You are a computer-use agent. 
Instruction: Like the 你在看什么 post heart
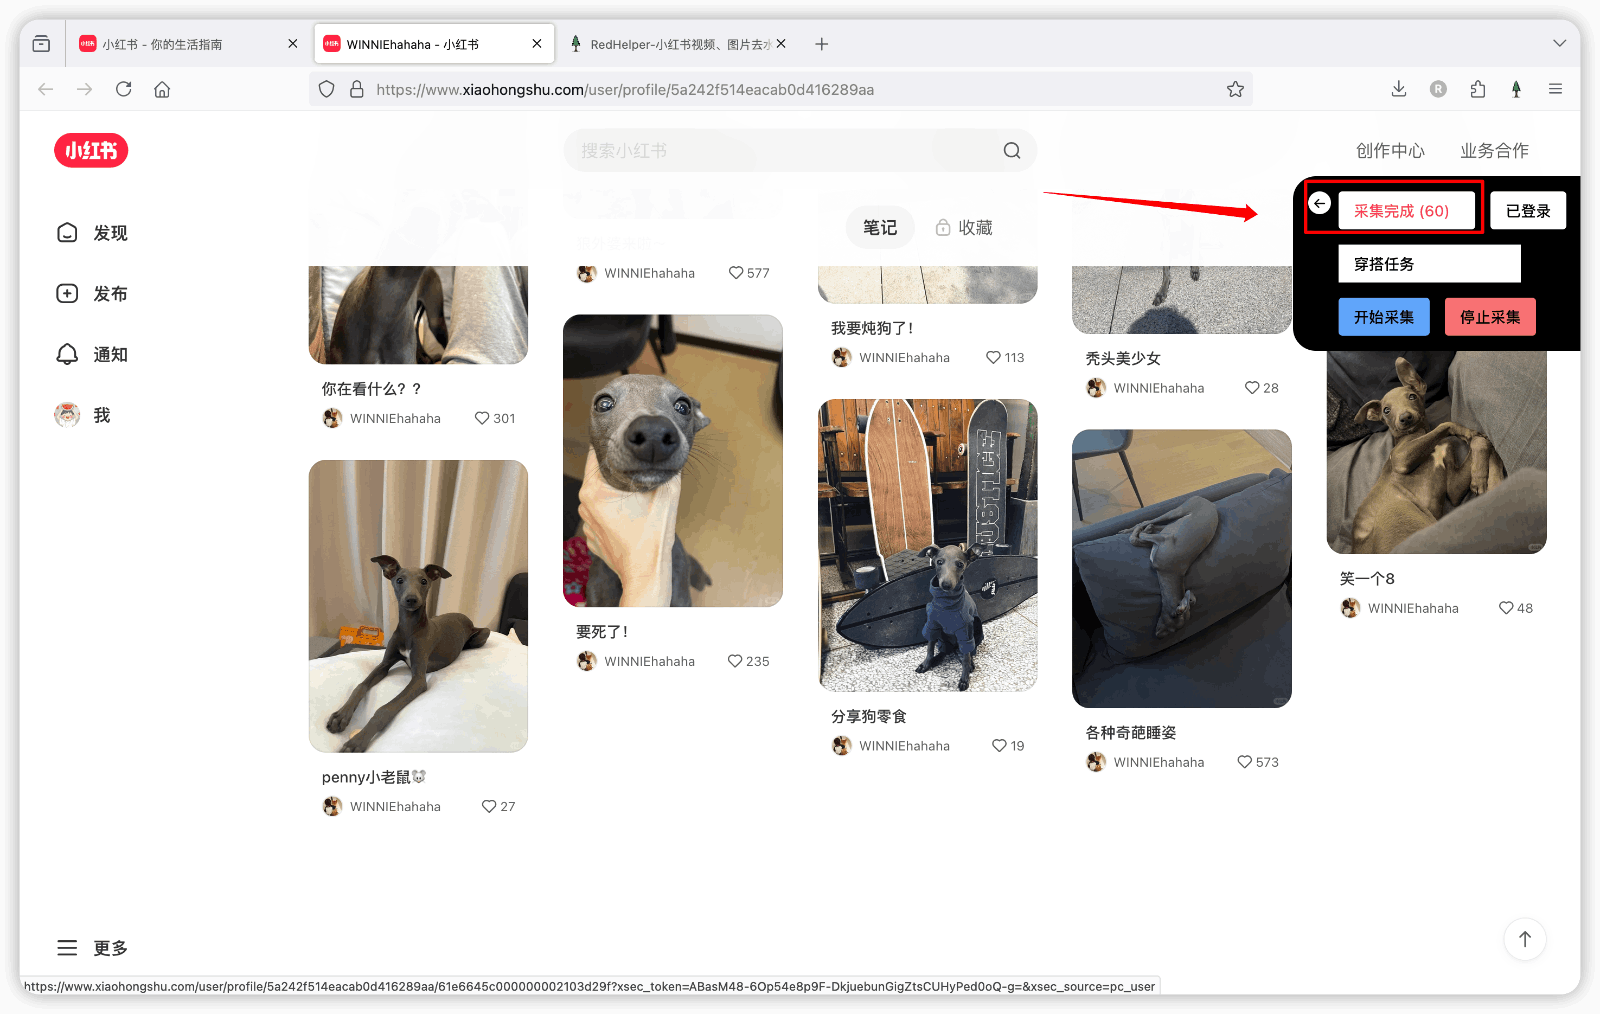pyautogui.click(x=482, y=418)
